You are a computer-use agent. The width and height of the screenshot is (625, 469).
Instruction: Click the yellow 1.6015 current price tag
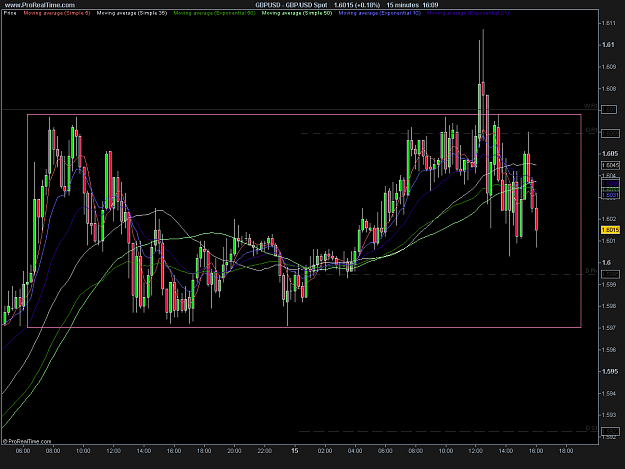[x=610, y=230]
